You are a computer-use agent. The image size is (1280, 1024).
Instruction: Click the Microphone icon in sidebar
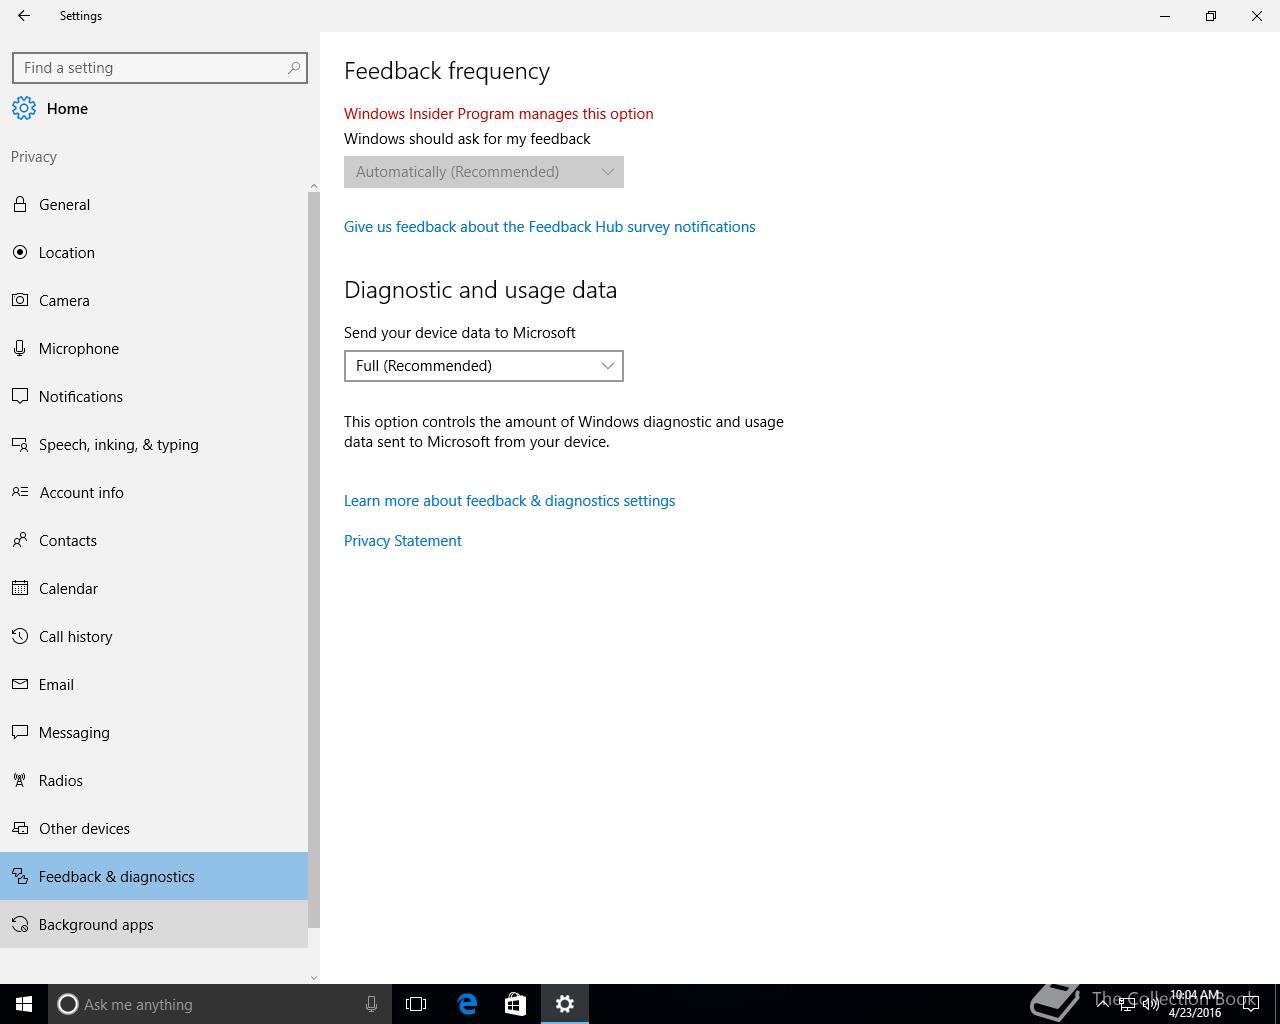20,348
